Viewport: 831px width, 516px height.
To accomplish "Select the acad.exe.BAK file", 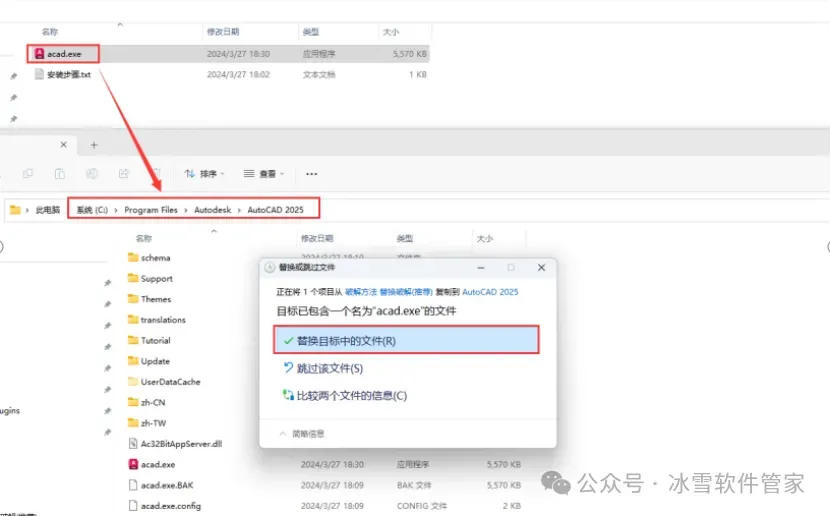I will [161, 485].
